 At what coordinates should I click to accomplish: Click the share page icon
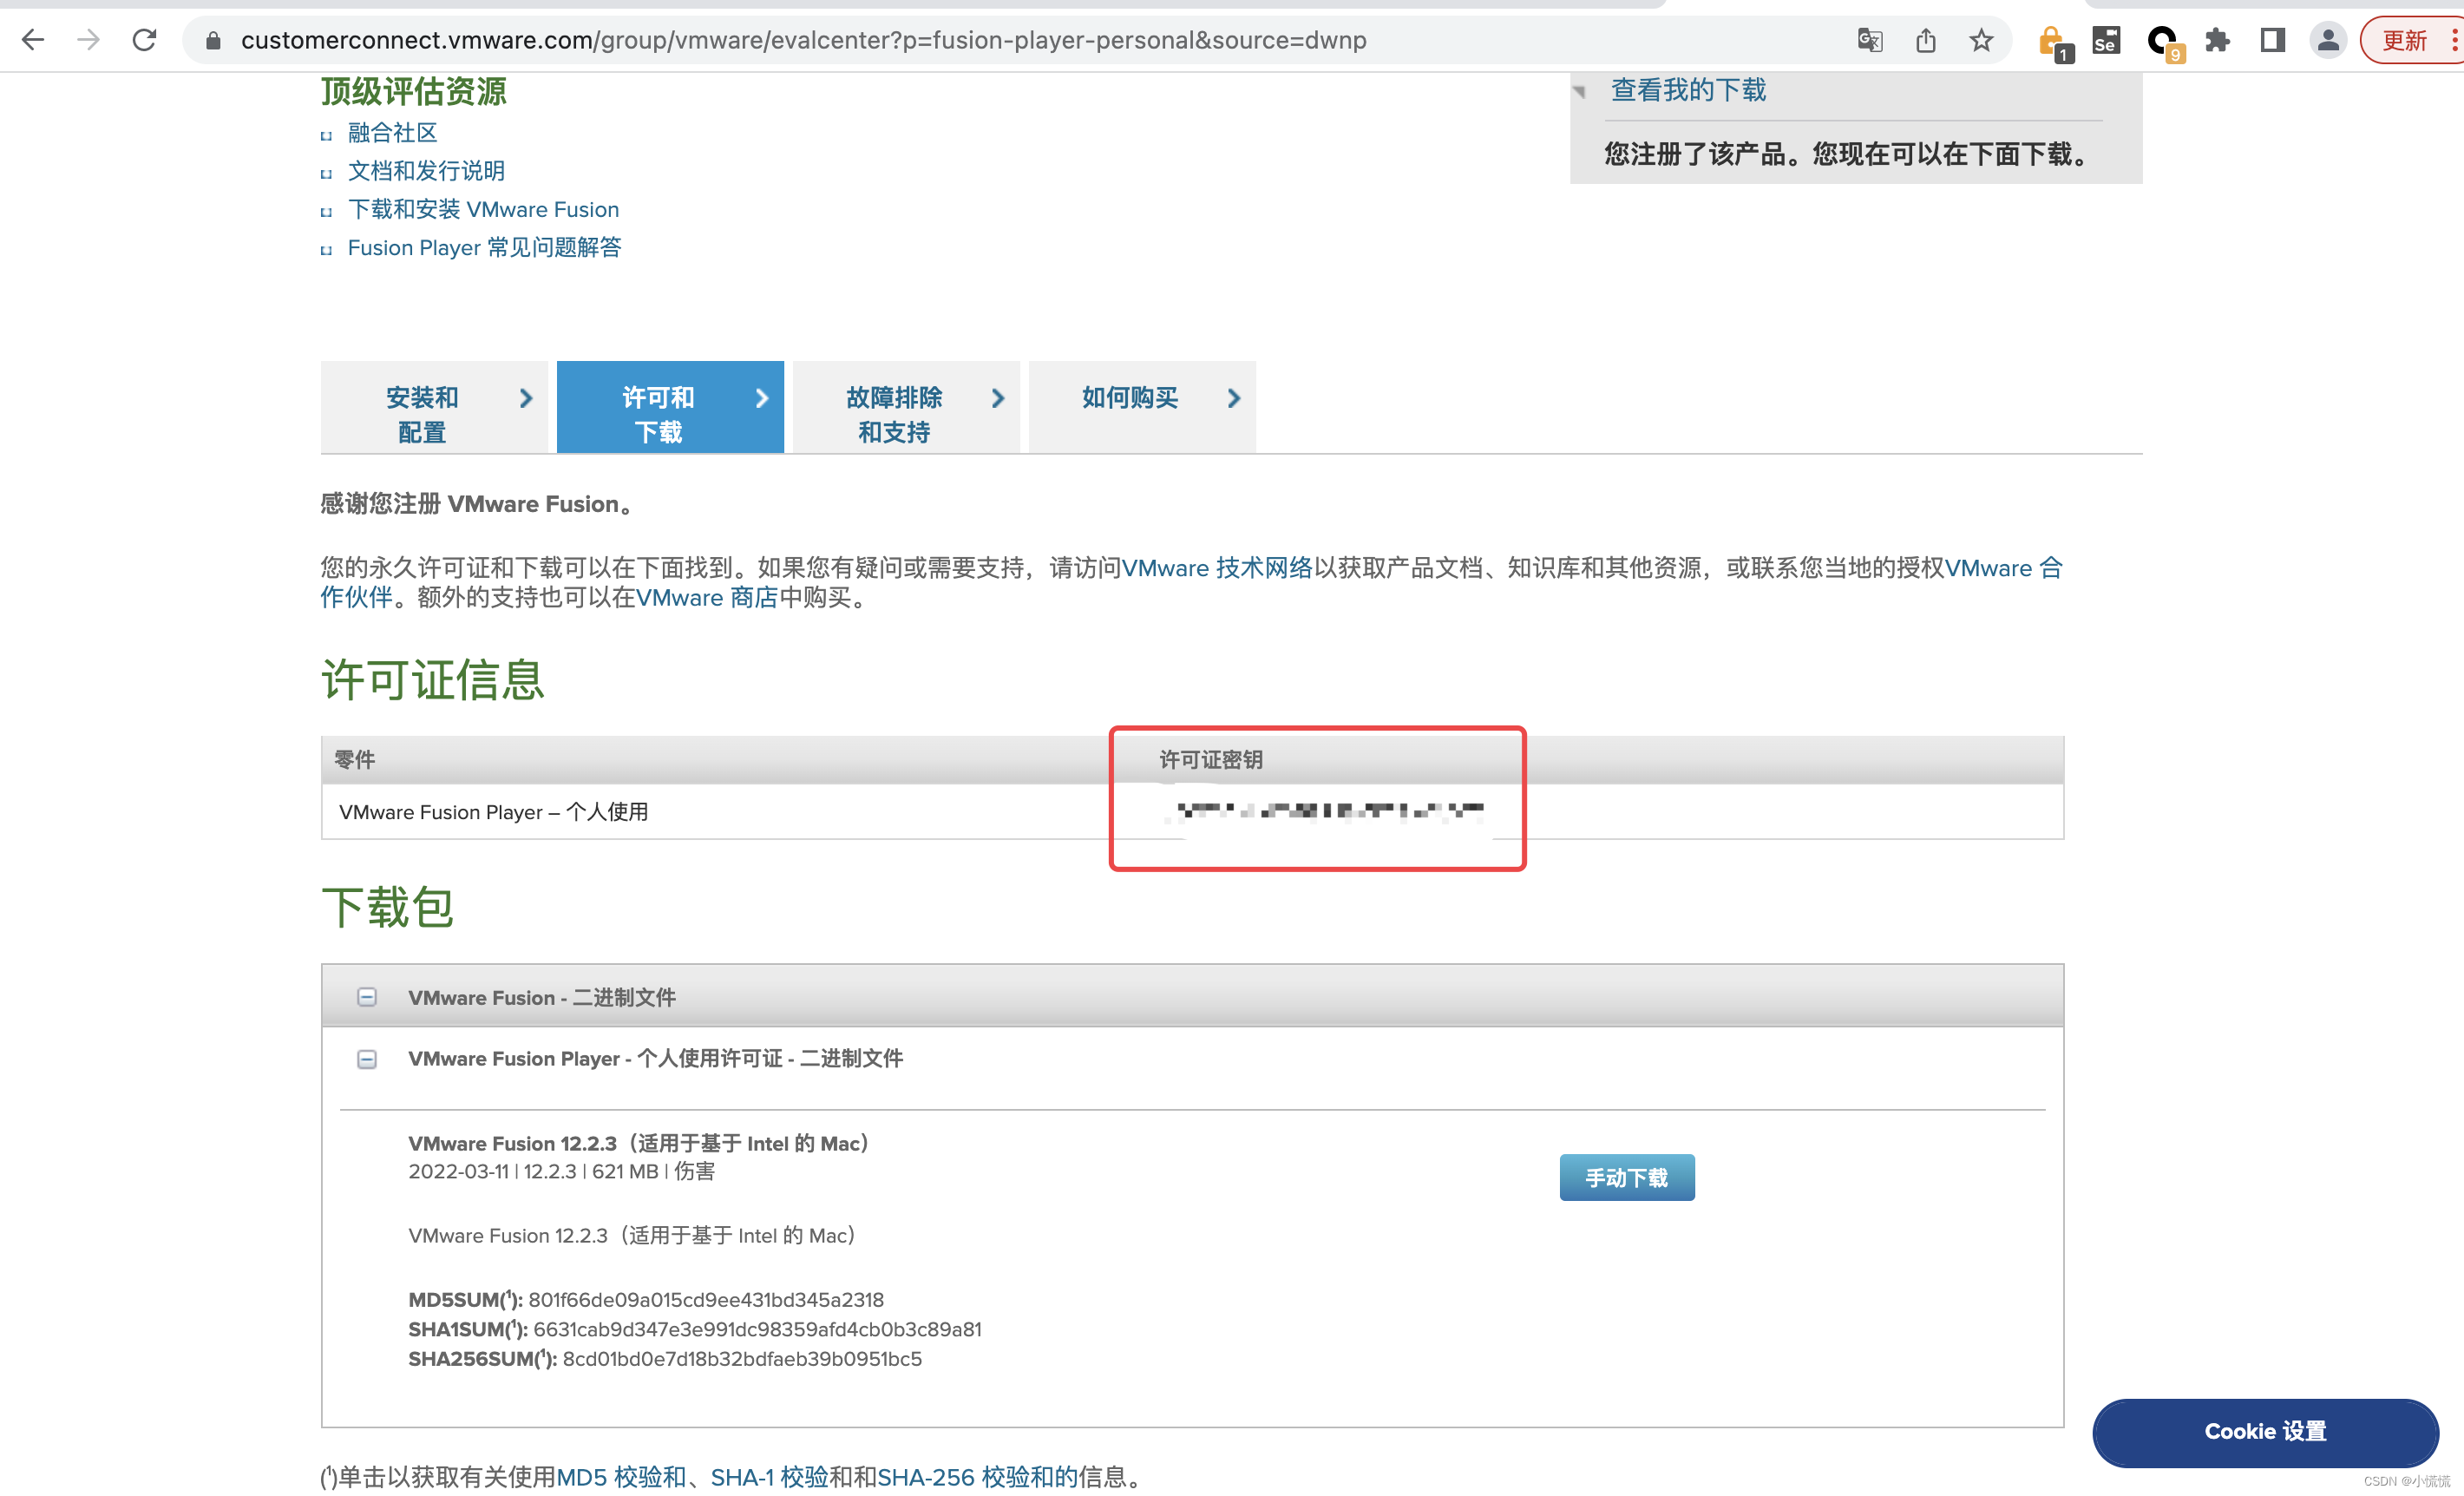1925,40
